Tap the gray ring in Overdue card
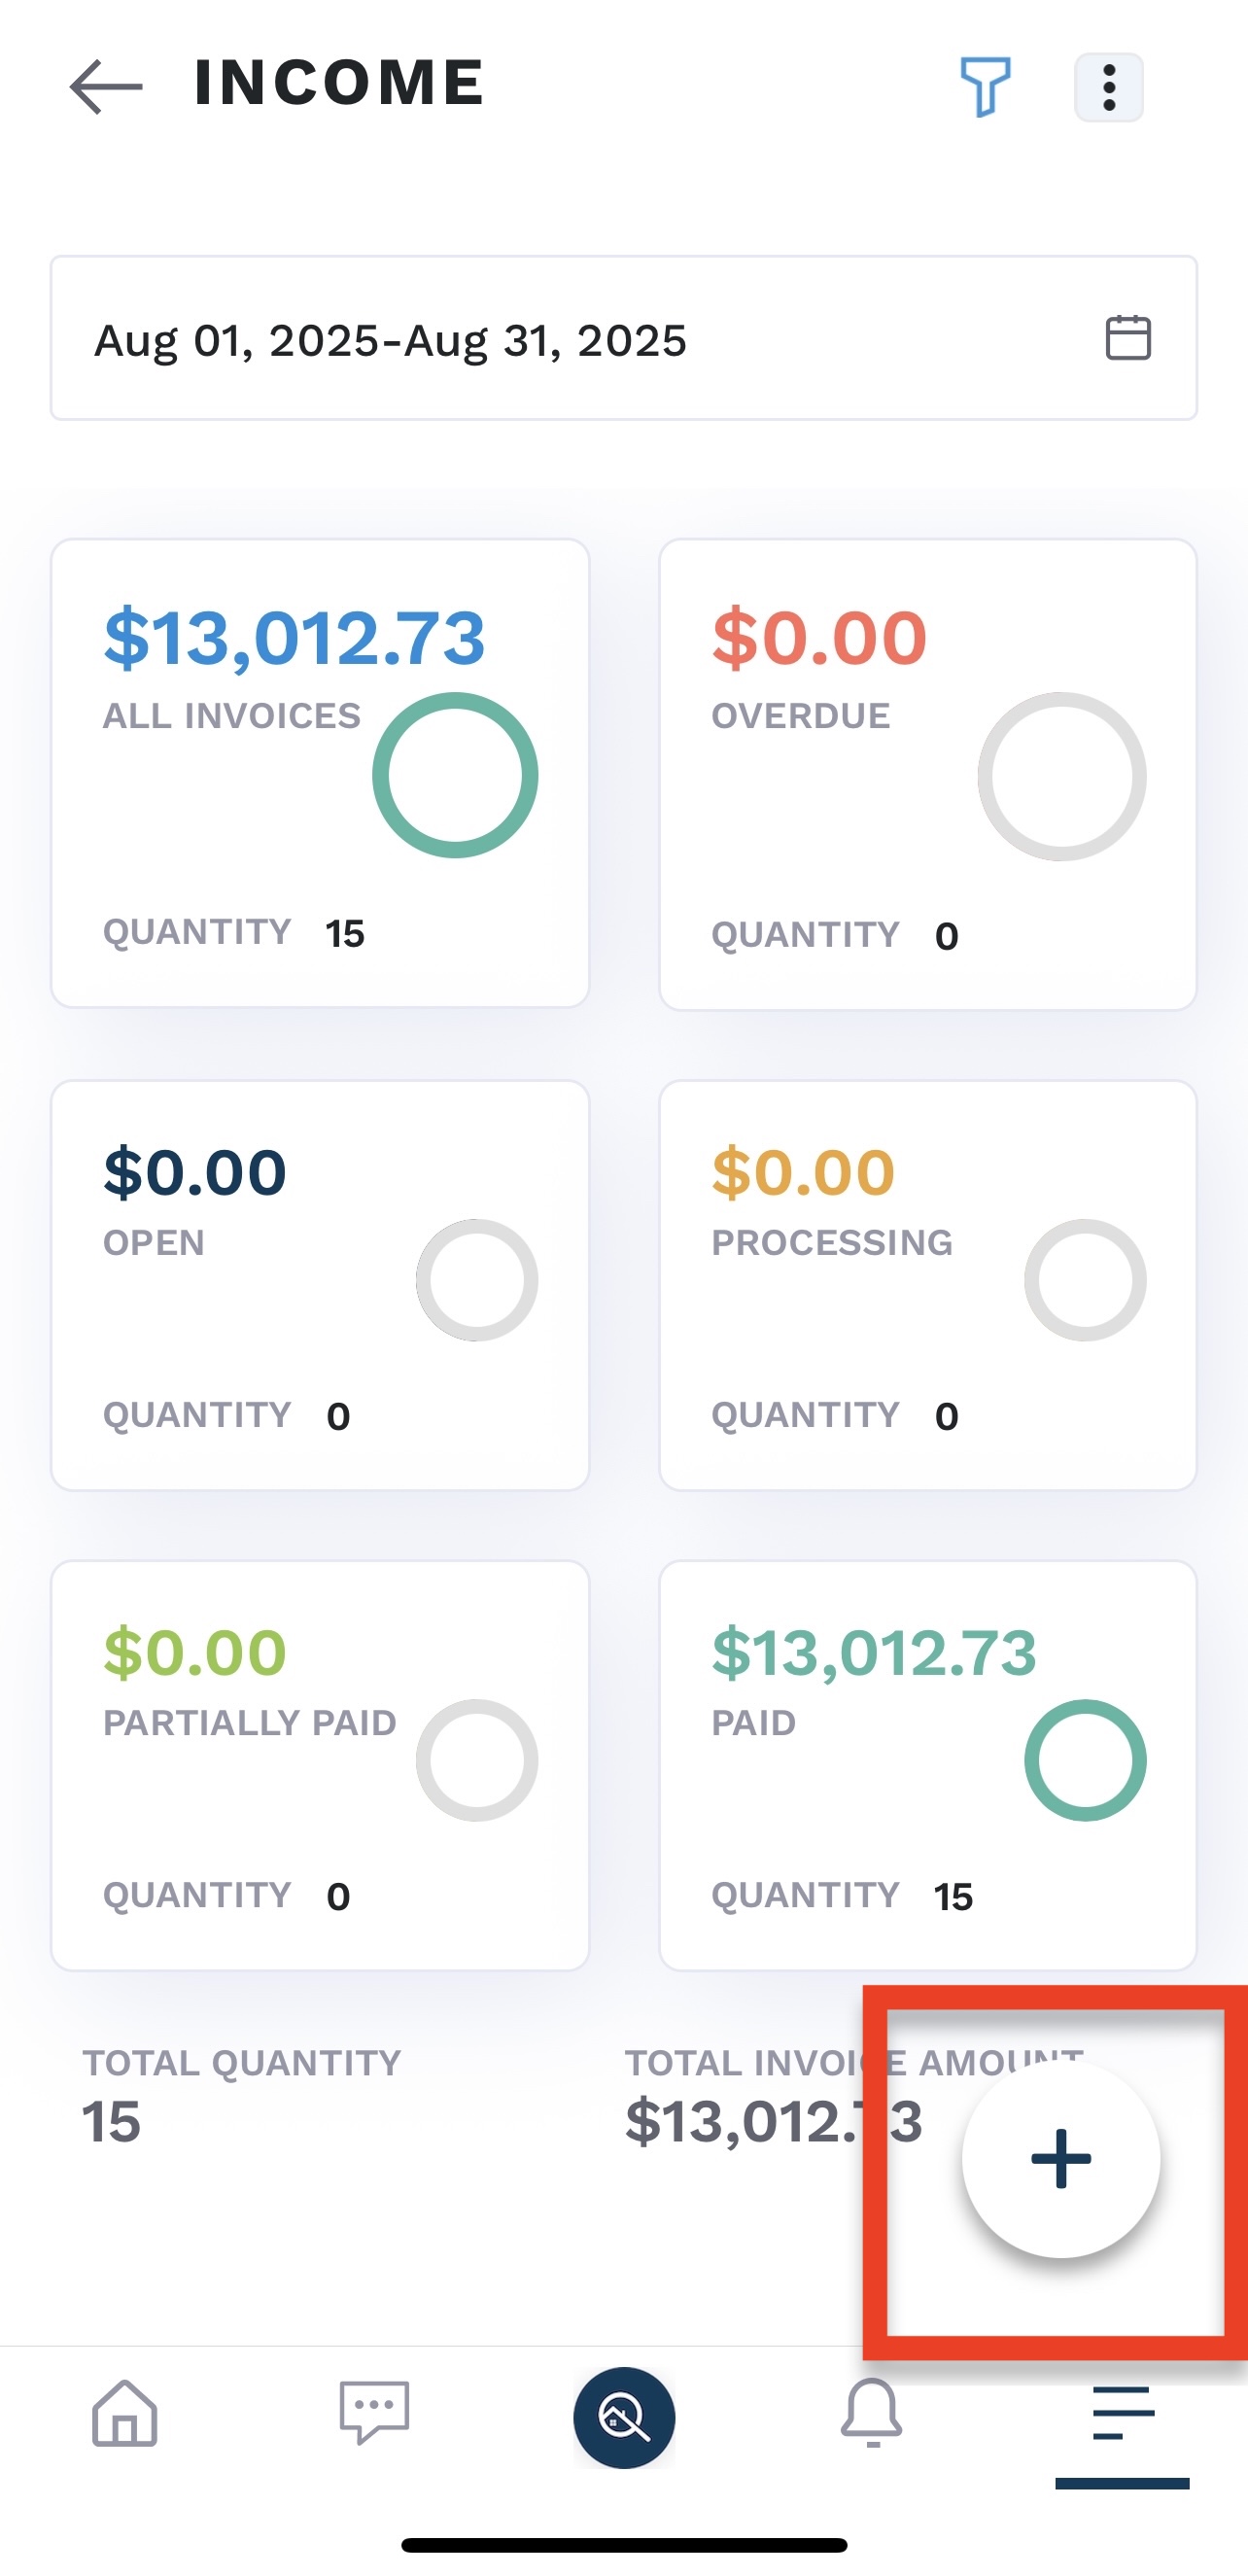 1062,776
